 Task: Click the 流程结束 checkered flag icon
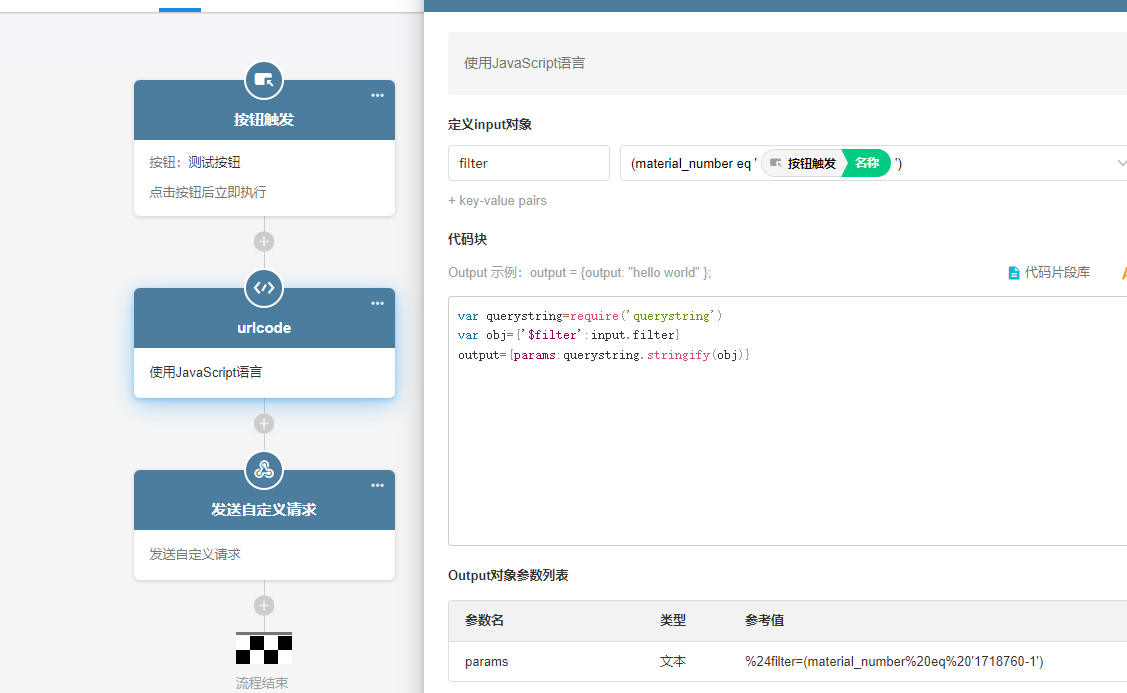(x=264, y=649)
